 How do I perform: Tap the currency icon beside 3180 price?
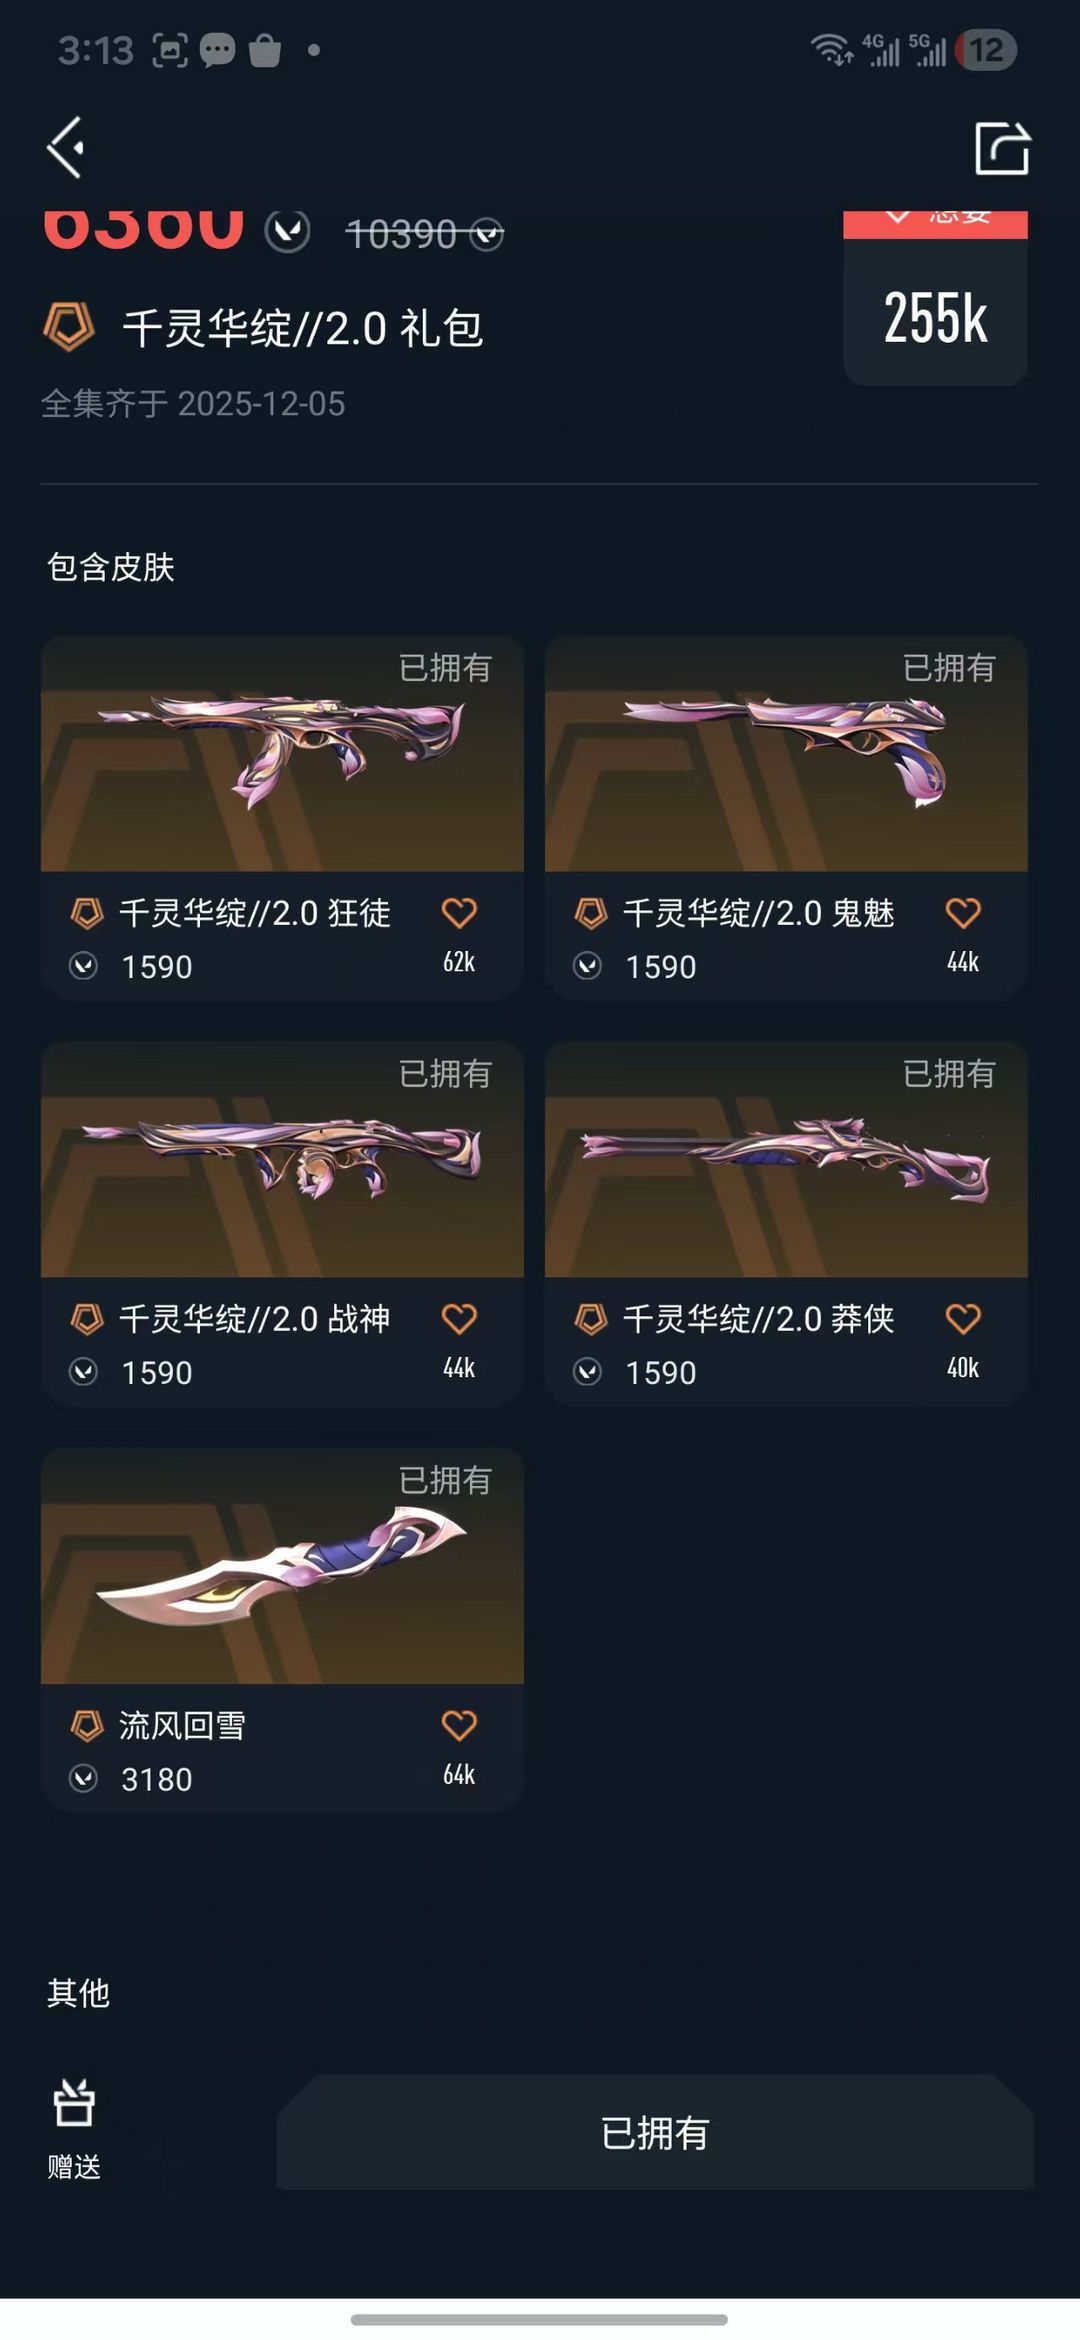point(84,1778)
